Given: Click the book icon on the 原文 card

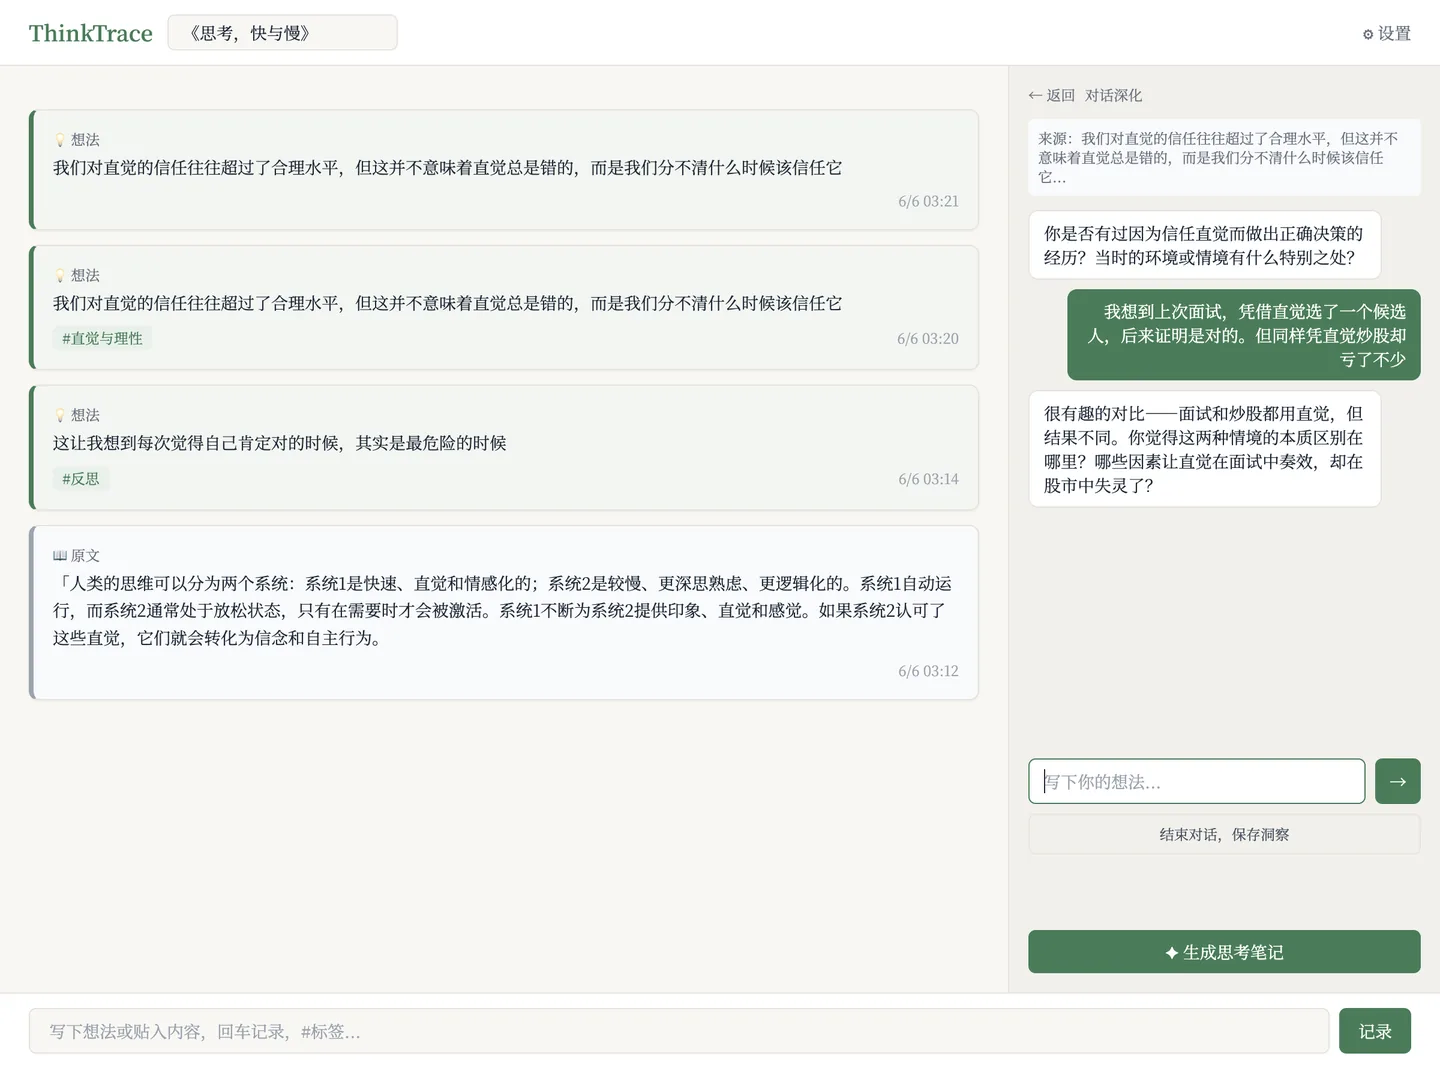Looking at the screenshot, I should (x=60, y=555).
